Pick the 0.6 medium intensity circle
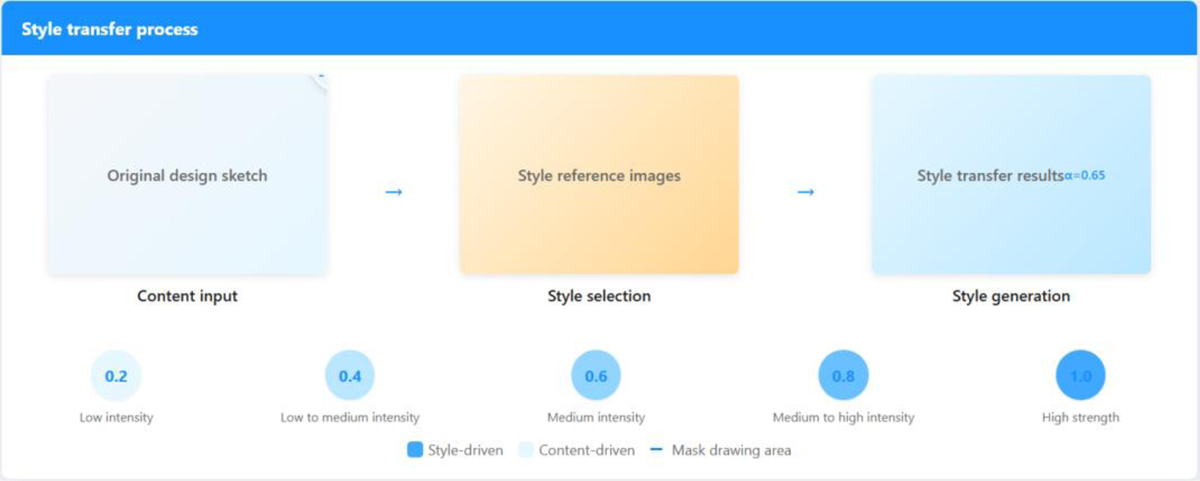Viewport: 1200px width, 481px height. coord(596,377)
